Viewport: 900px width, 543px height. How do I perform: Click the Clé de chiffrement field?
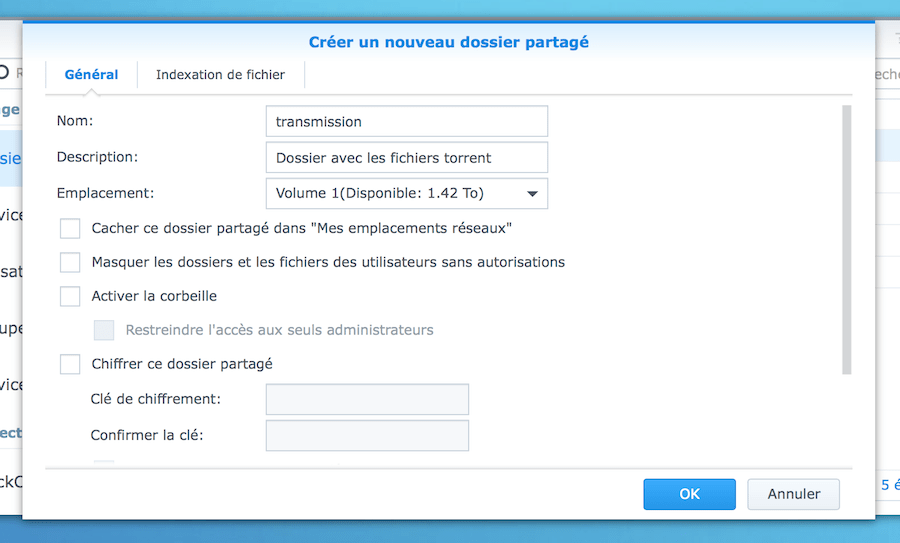point(367,399)
